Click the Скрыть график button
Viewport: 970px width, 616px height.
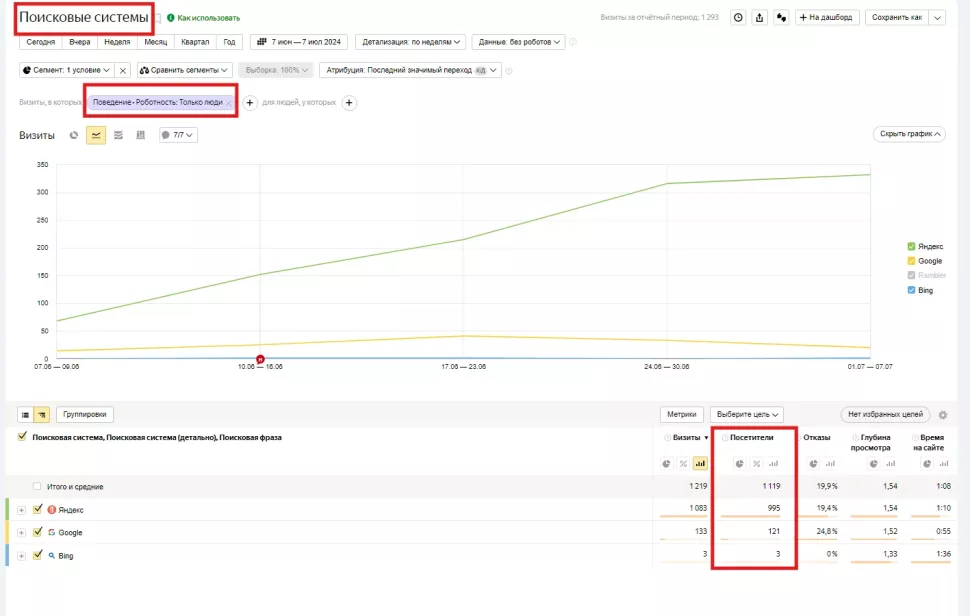(x=909, y=134)
